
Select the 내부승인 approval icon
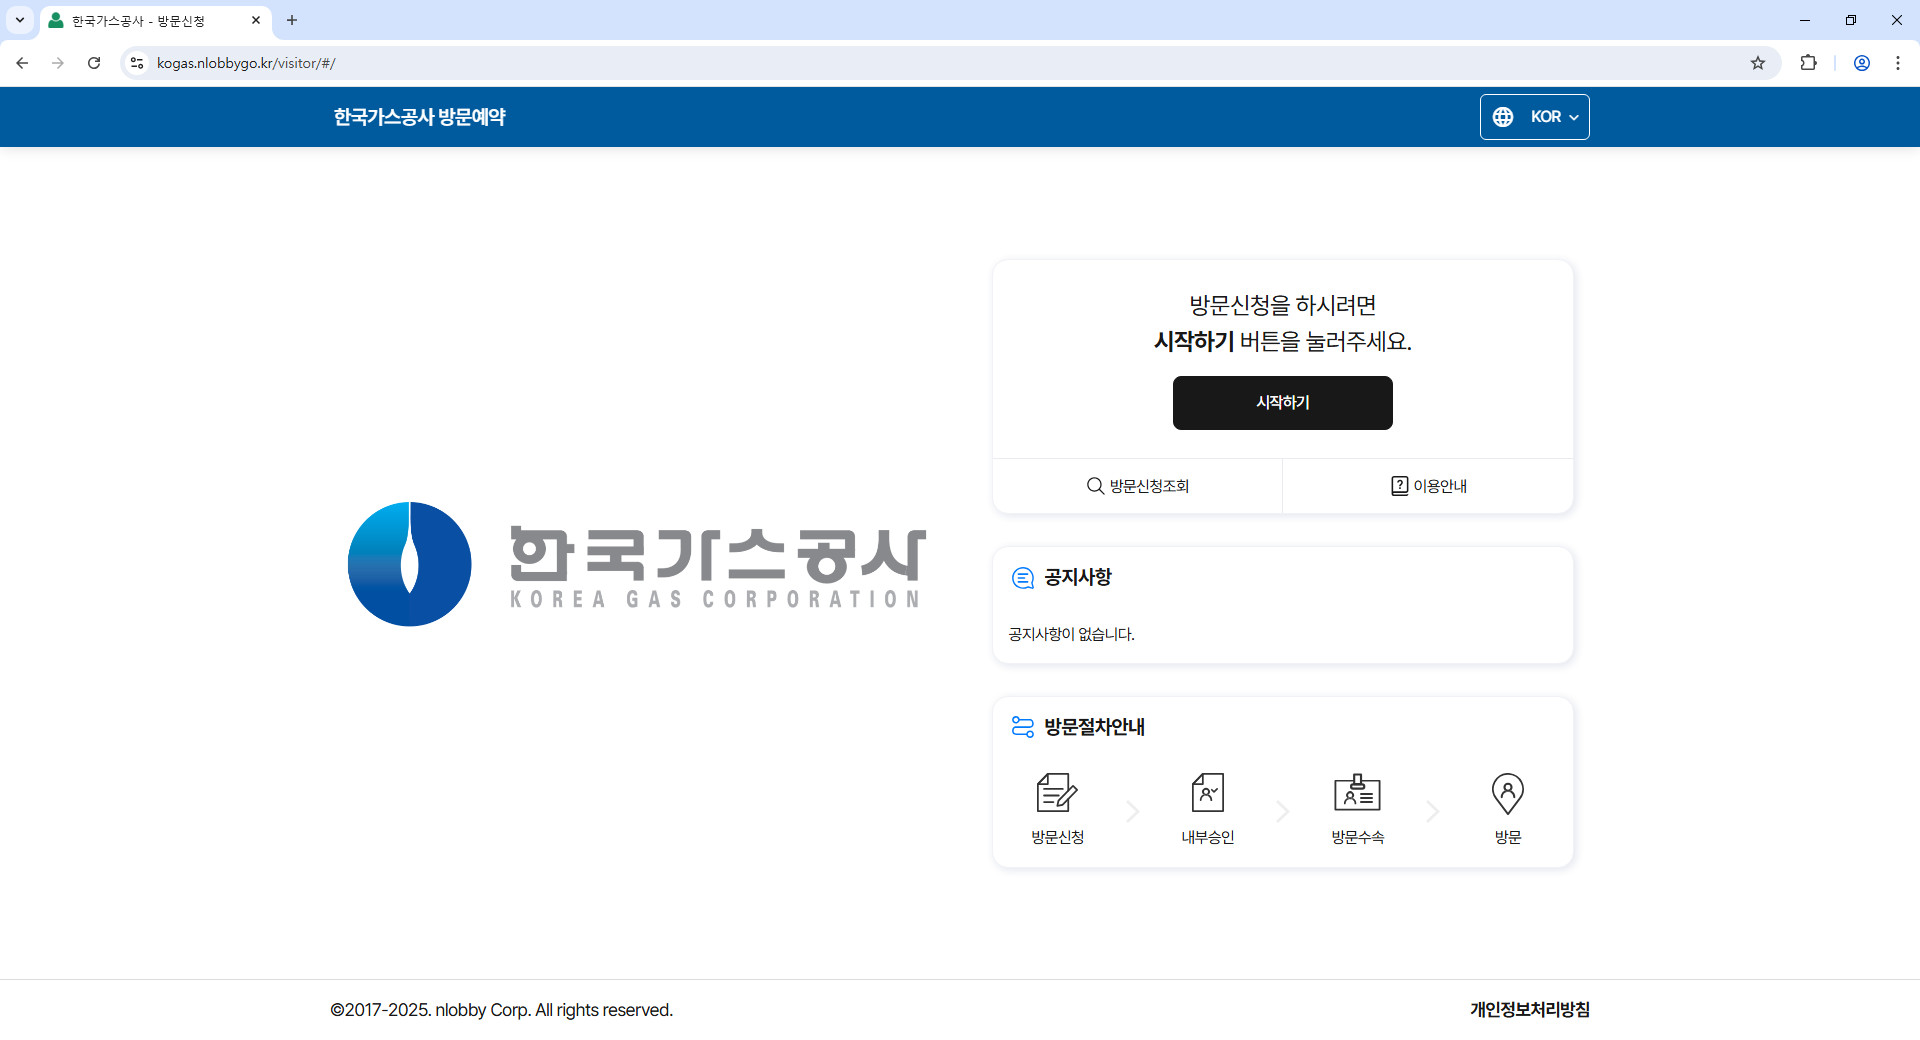pyautogui.click(x=1207, y=792)
